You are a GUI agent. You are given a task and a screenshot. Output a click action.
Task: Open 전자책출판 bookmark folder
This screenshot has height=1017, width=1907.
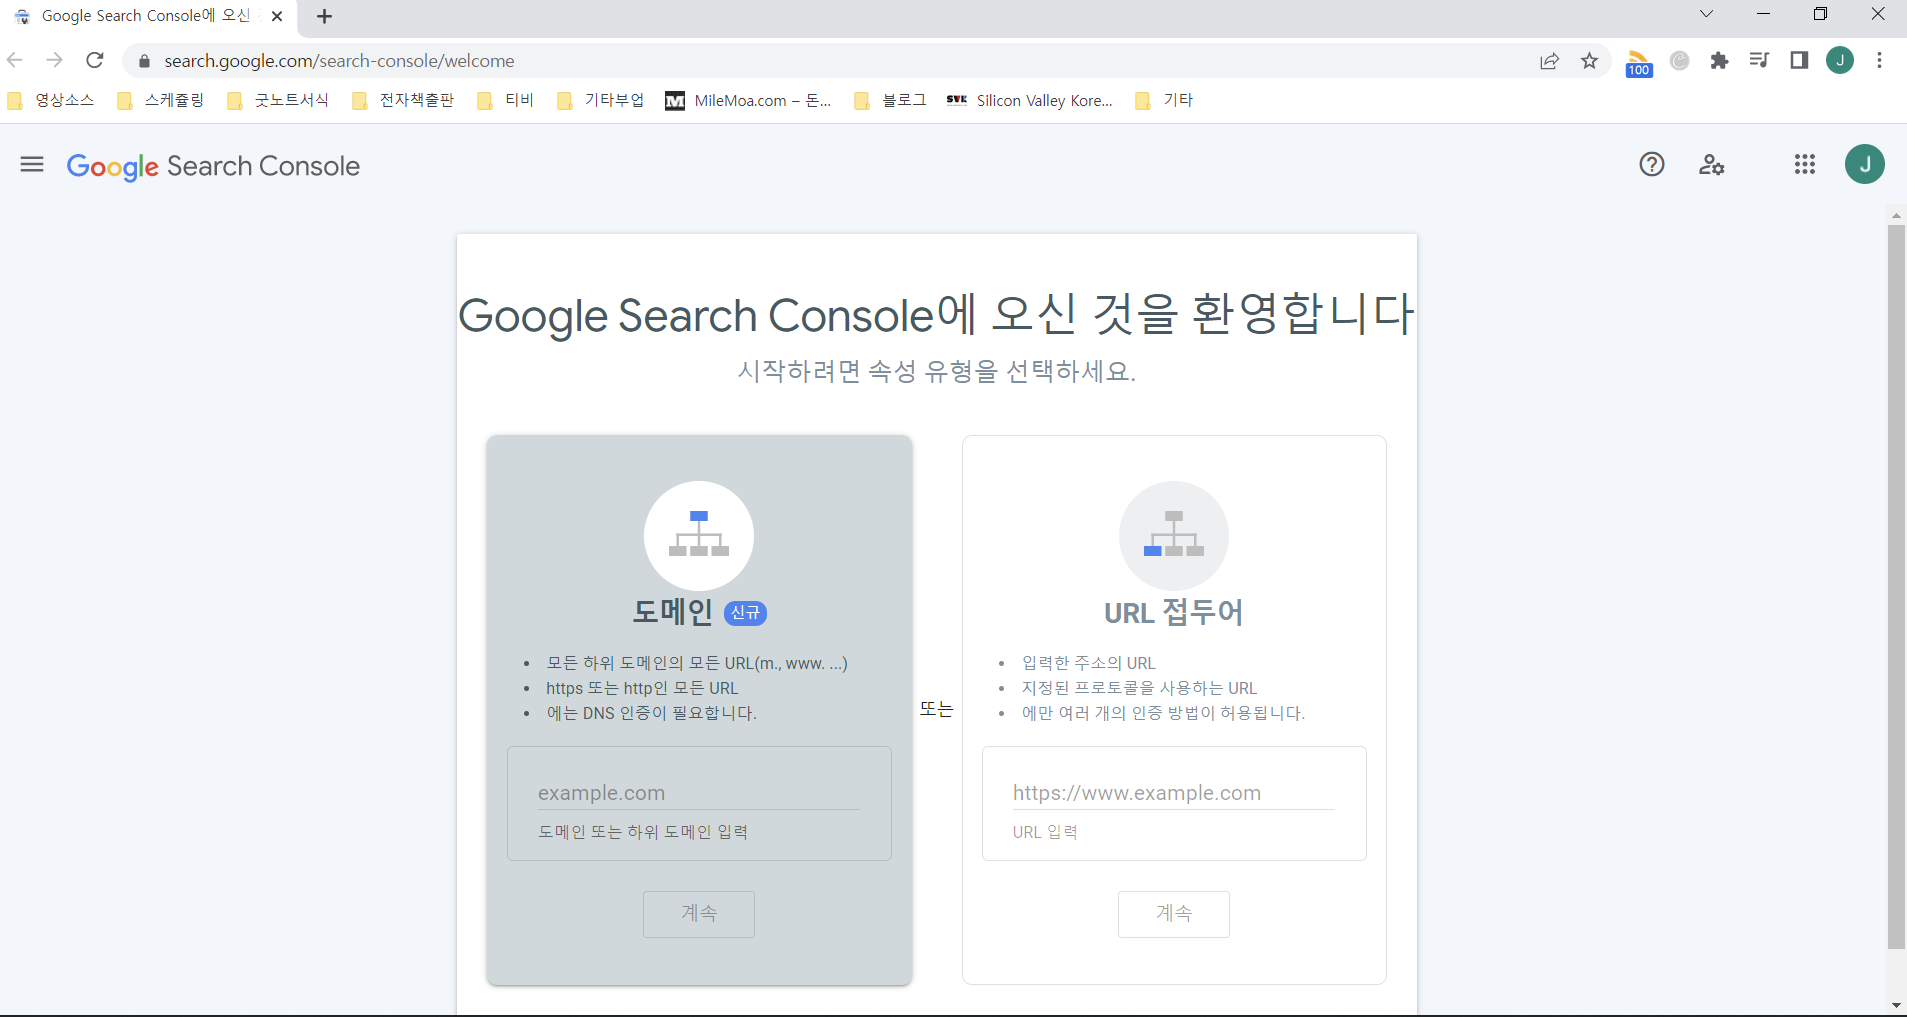403,100
